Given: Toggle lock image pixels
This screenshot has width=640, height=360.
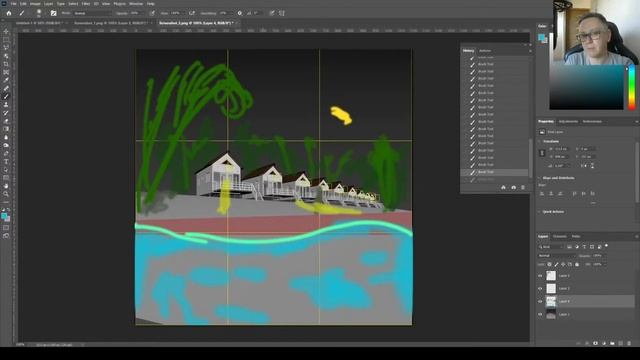Looking at the screenshot, I should (556, 264).
